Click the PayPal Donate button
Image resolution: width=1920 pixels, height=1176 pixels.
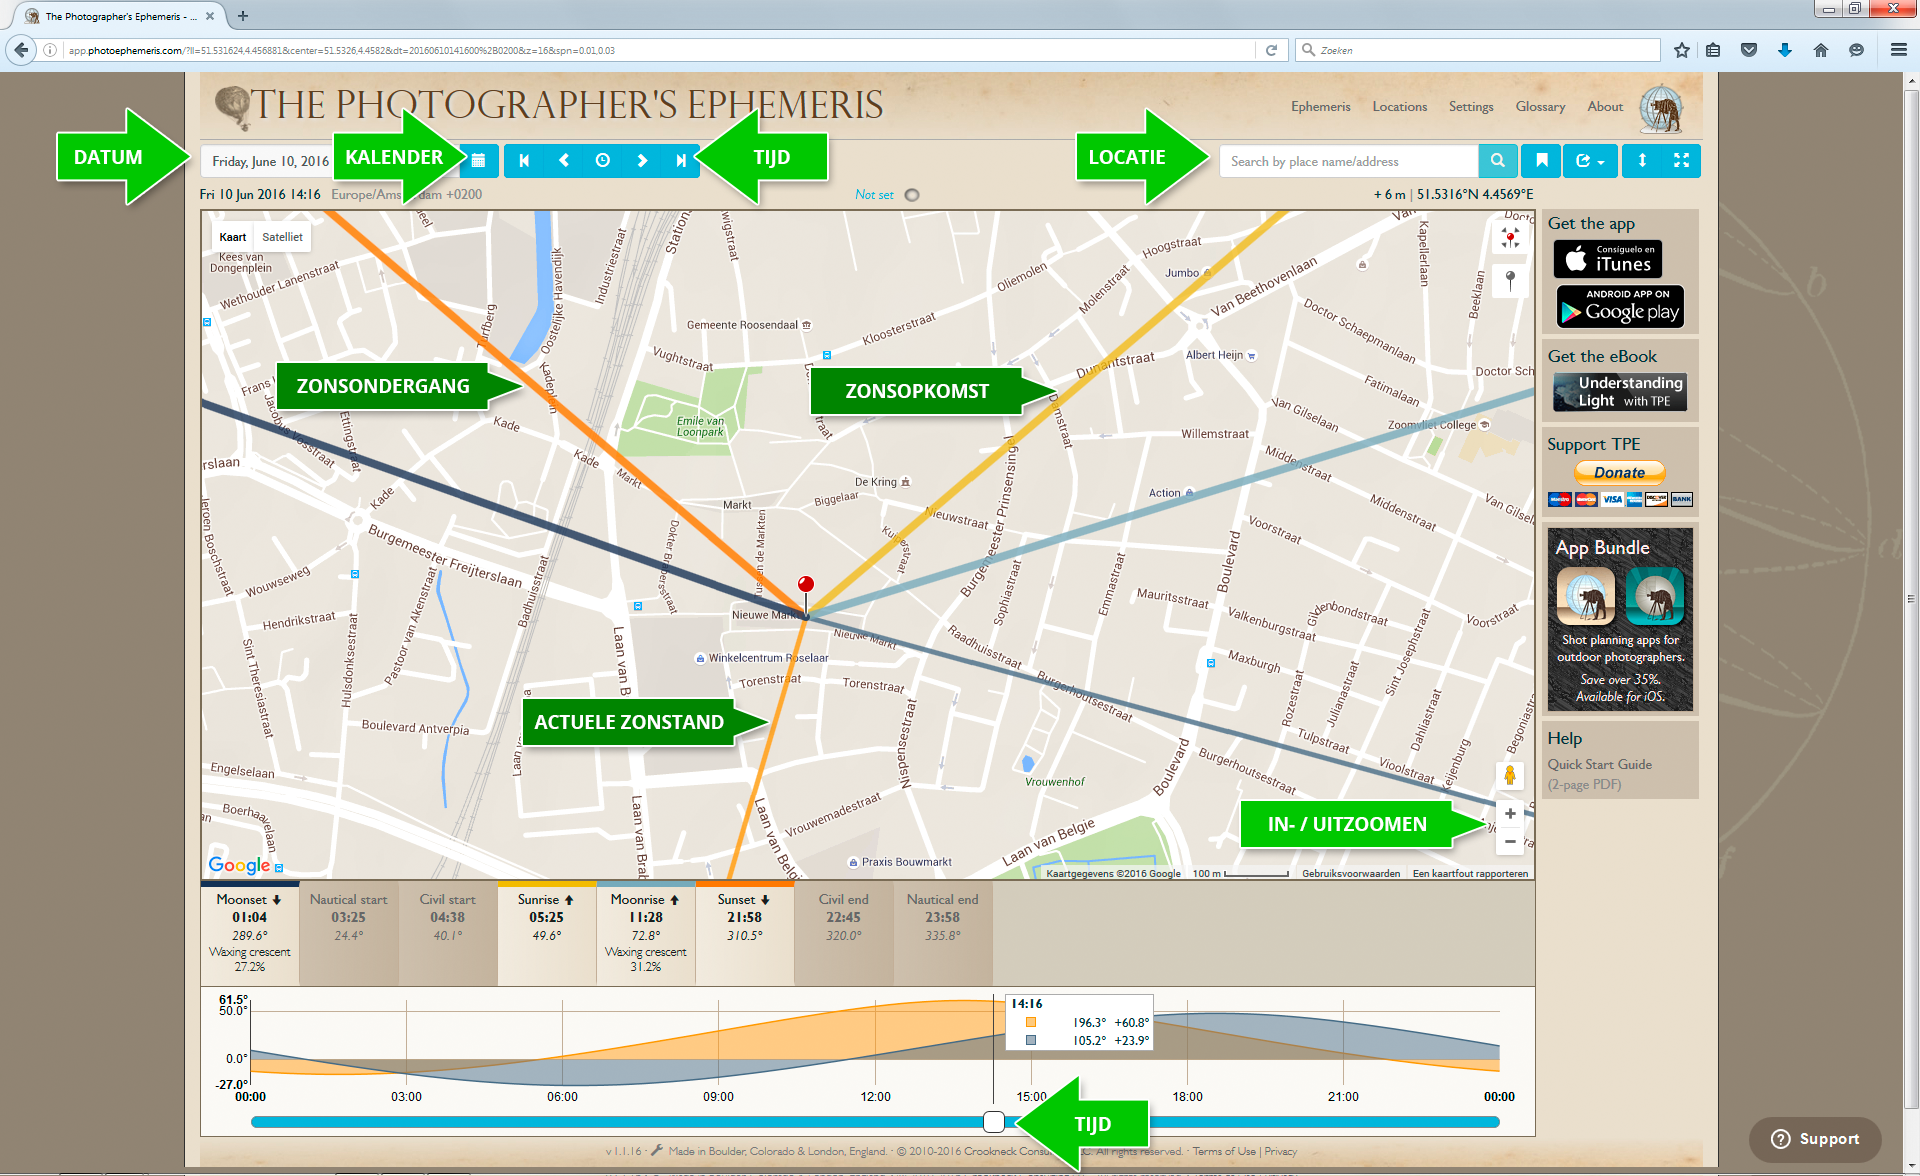pyautogui.click(x=1619, y=472)
